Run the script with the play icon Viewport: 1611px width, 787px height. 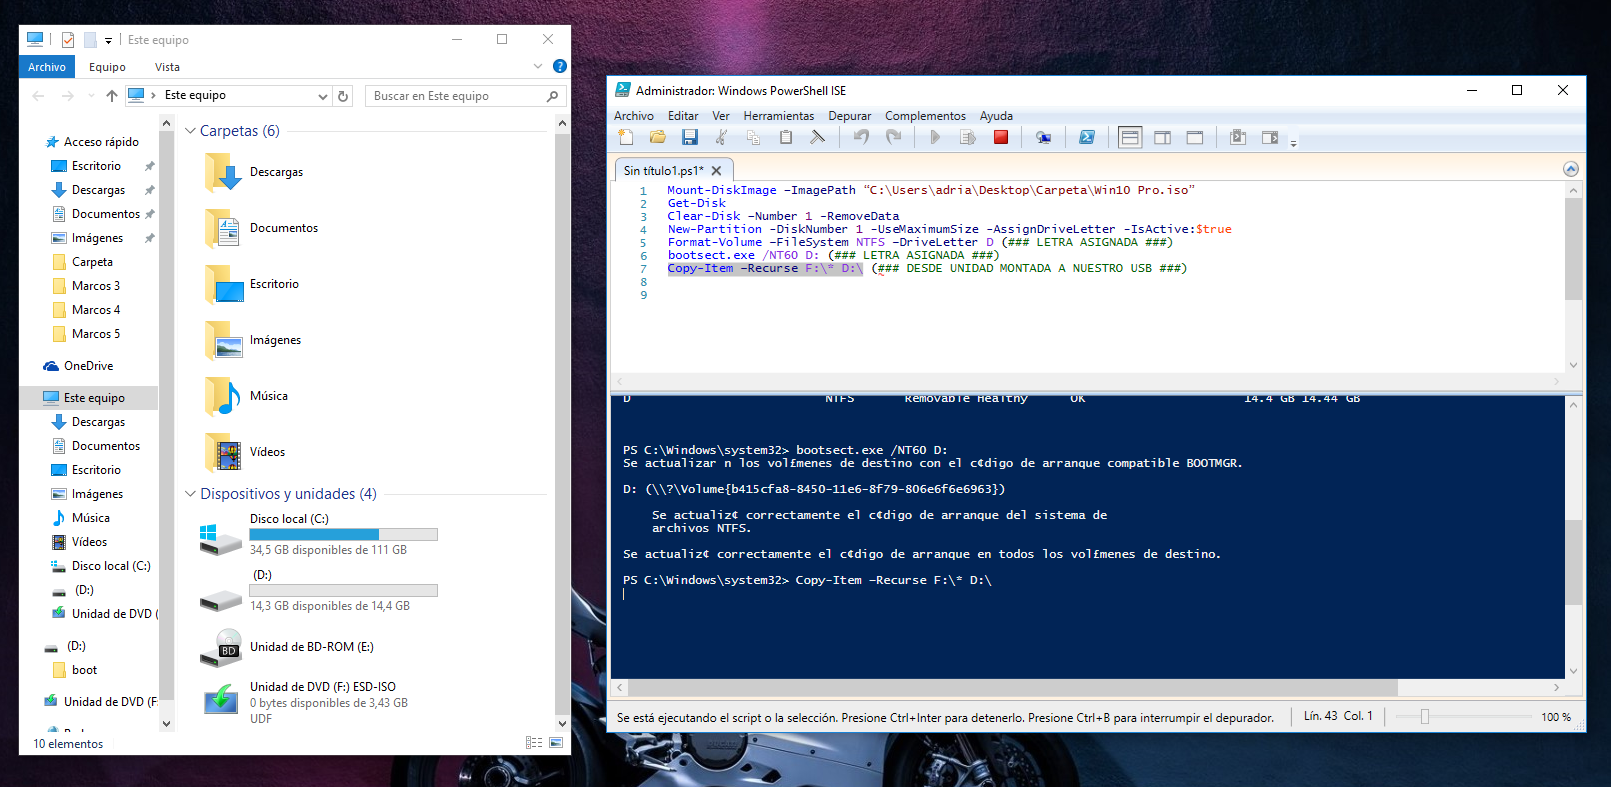935,137
